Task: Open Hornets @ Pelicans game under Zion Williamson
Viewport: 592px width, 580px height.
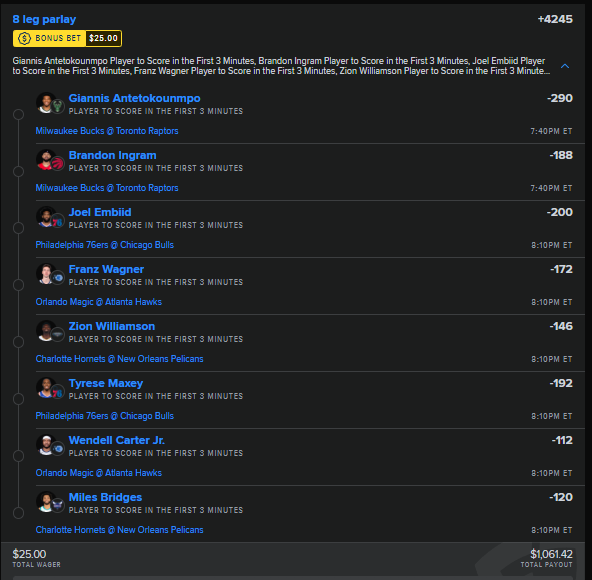Action: [119, 359]
